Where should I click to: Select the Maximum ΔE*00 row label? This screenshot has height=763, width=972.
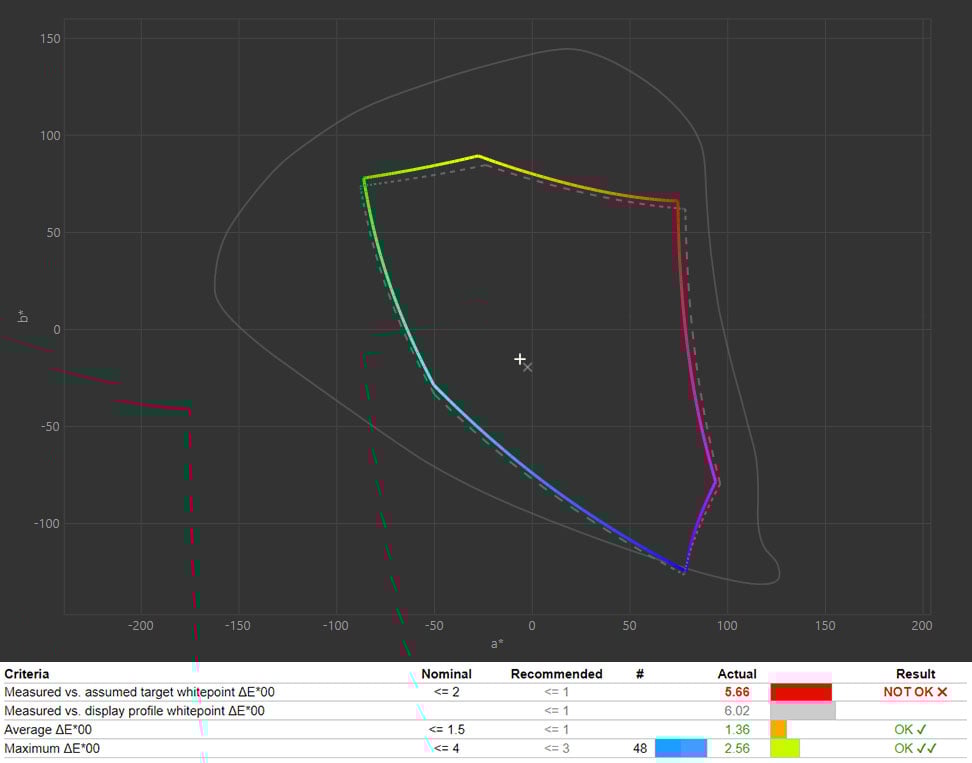coord(52,748)
